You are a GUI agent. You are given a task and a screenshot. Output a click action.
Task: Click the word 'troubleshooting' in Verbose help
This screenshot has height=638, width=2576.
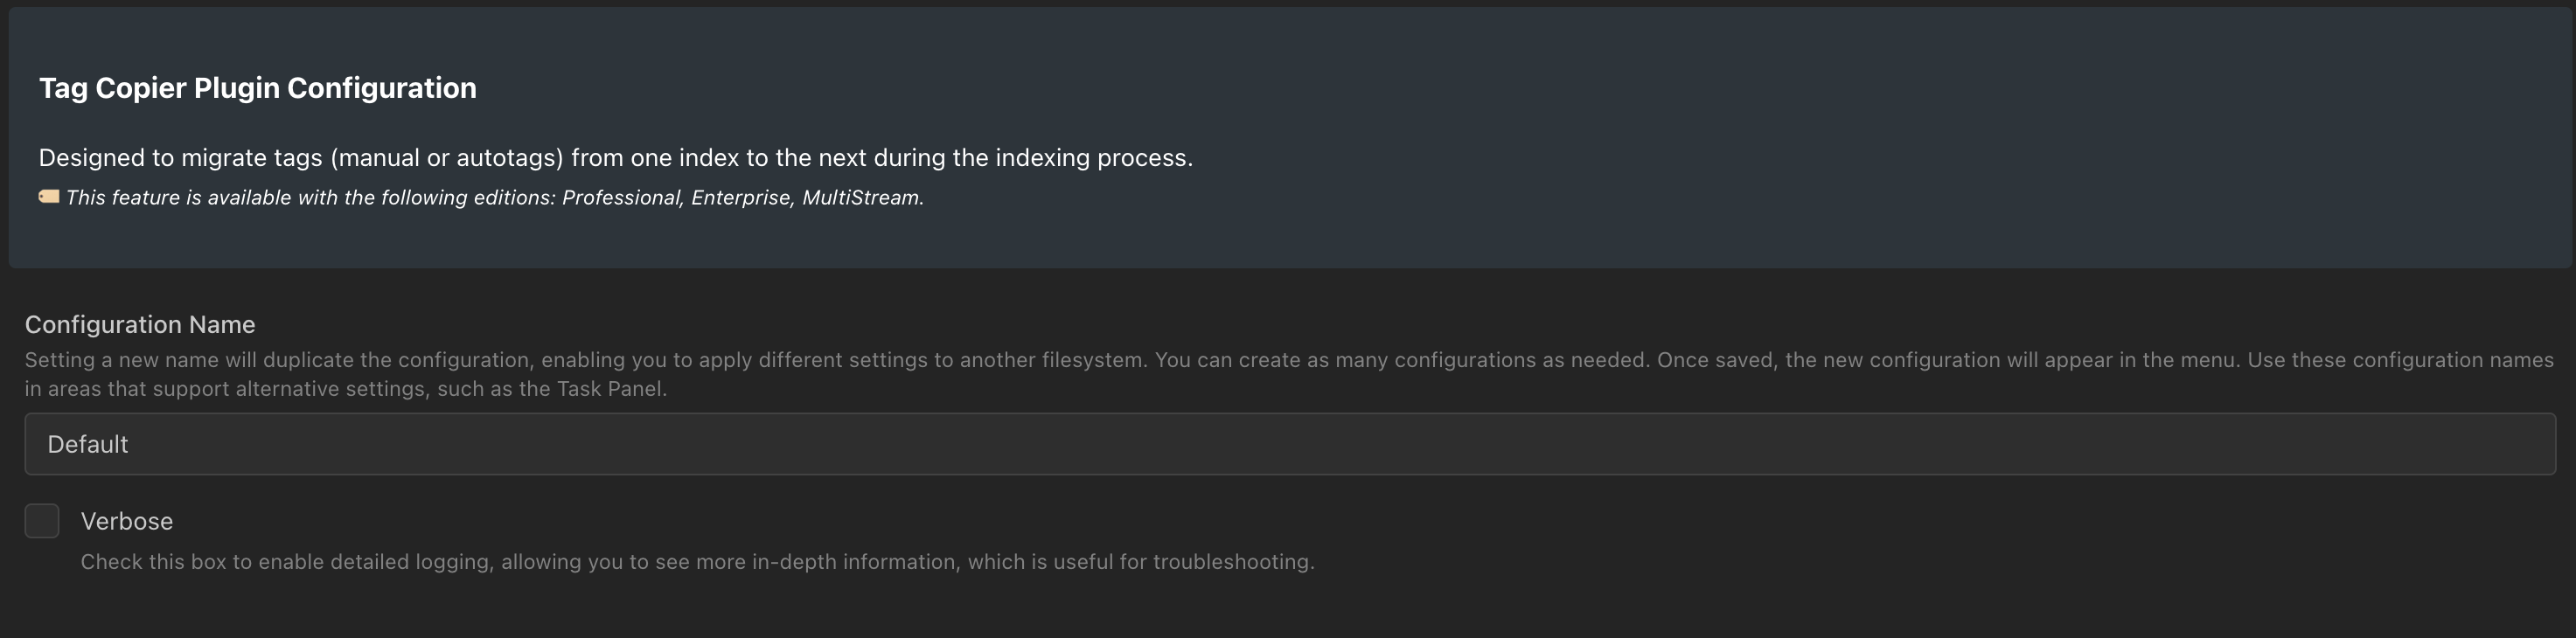click(x=1234, y=562)
